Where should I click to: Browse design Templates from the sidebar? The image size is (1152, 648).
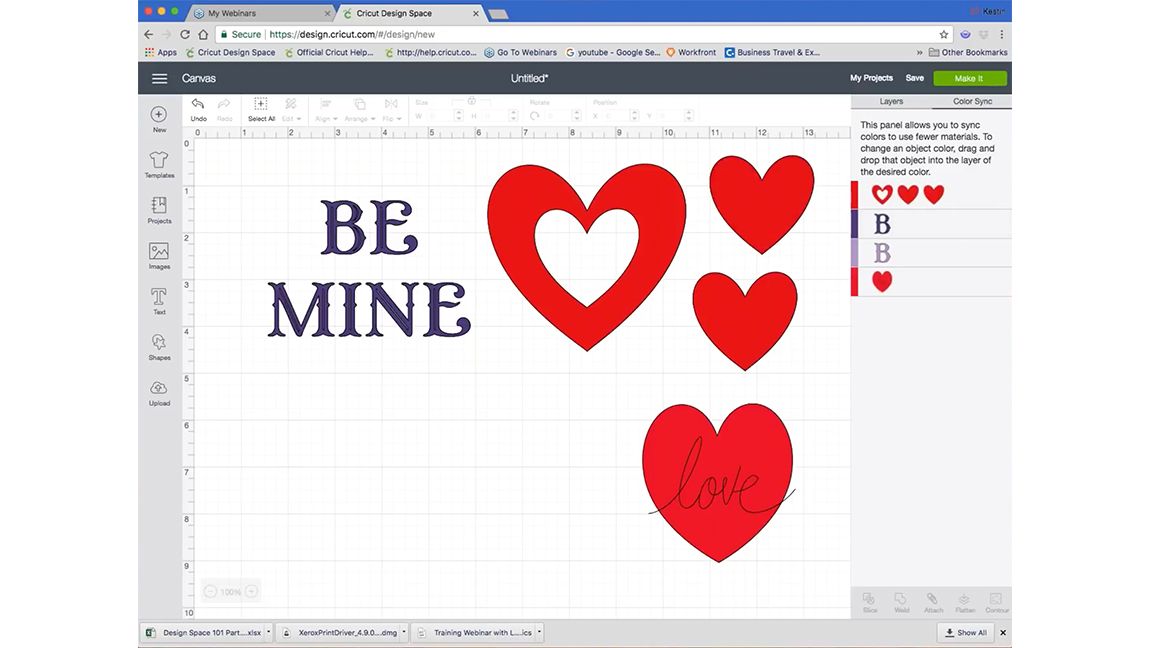pos(159,164)
